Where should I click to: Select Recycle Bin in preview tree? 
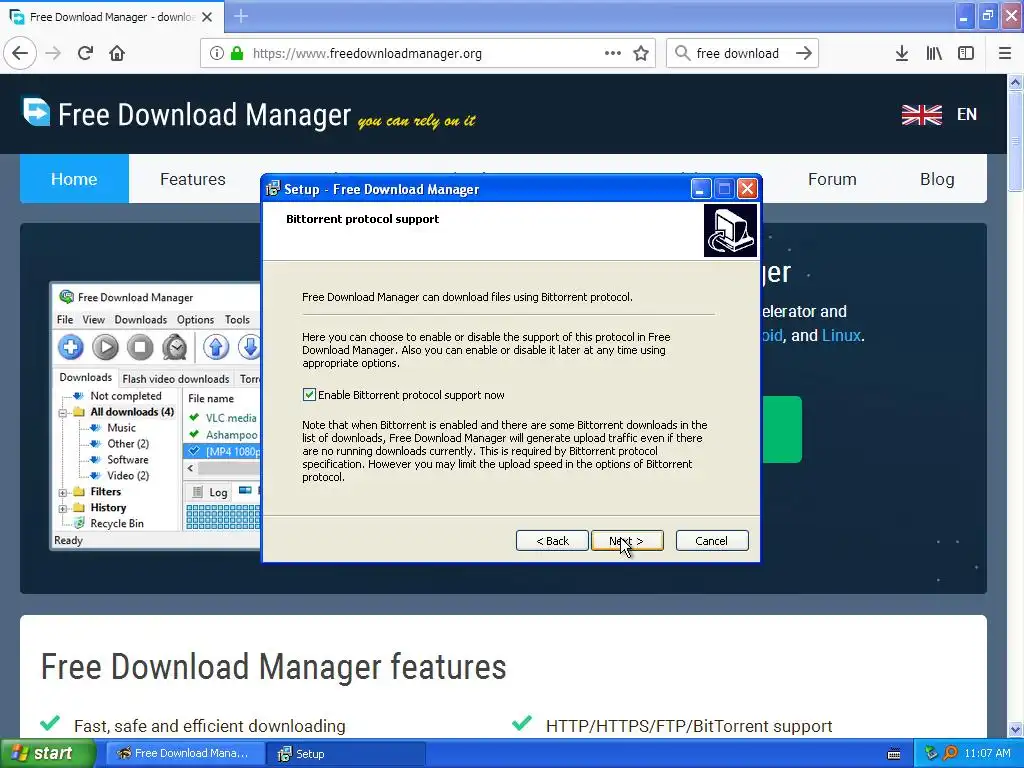117,523
